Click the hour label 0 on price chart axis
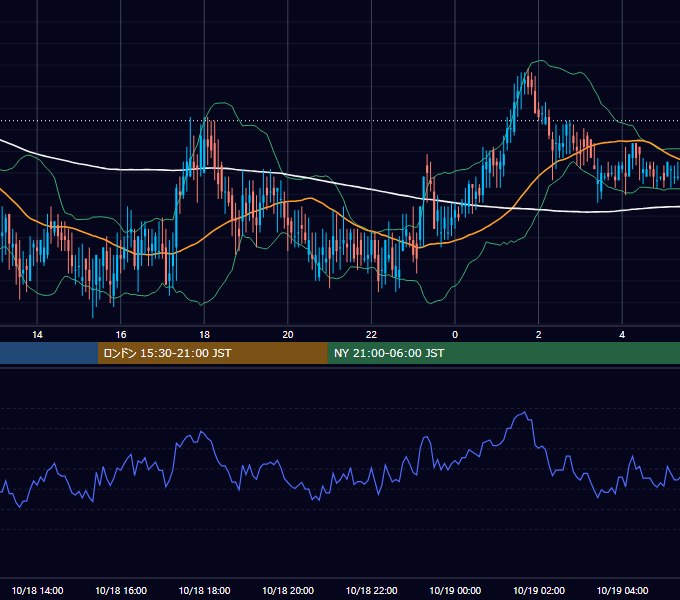Image resolution: width=680 pixels, height=600 pixels. (455, 335)
